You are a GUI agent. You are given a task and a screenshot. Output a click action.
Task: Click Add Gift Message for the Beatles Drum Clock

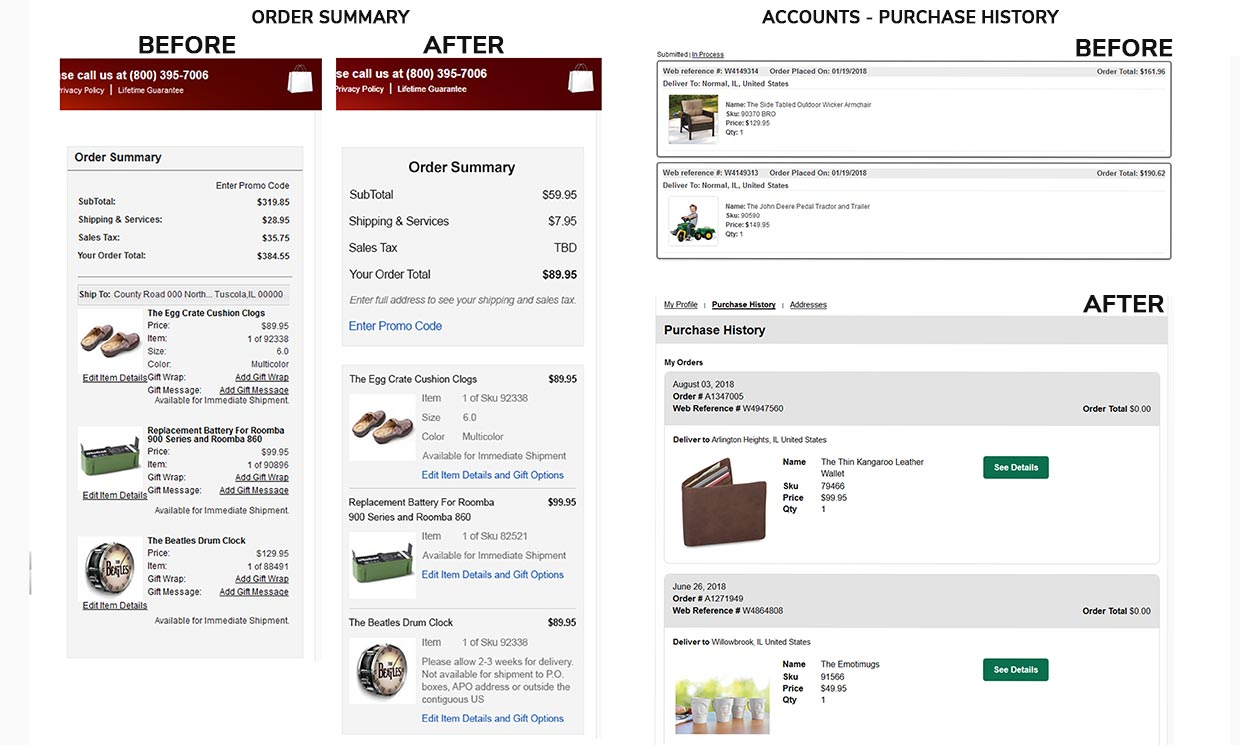tap(254, 592)
